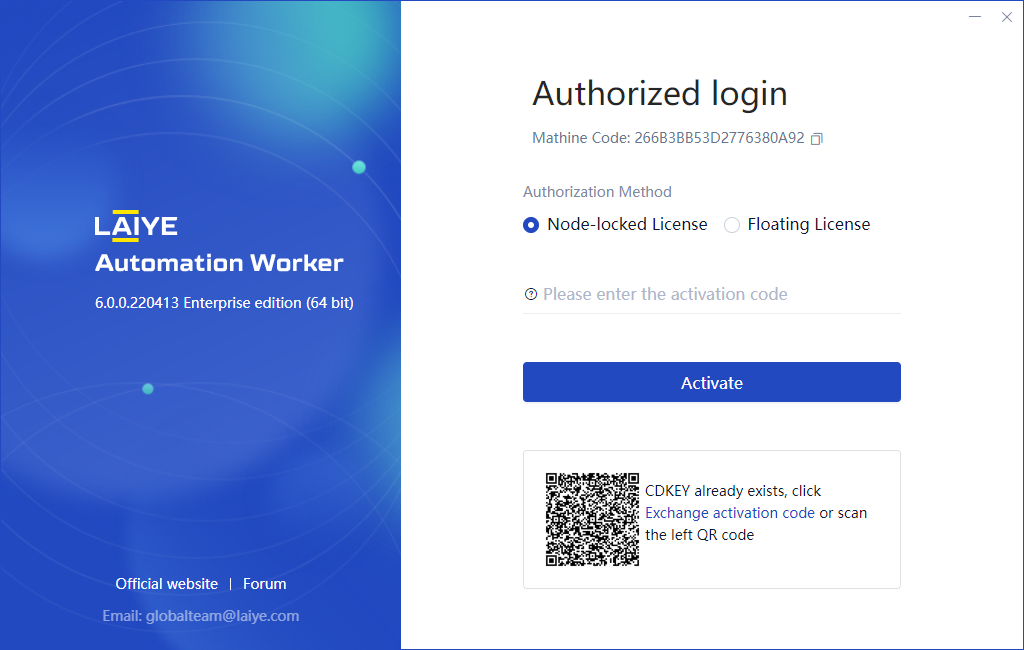The height and width of the screenshot is (650, 1024).
Task: Close the Authorized login window
Action: 1006,17
